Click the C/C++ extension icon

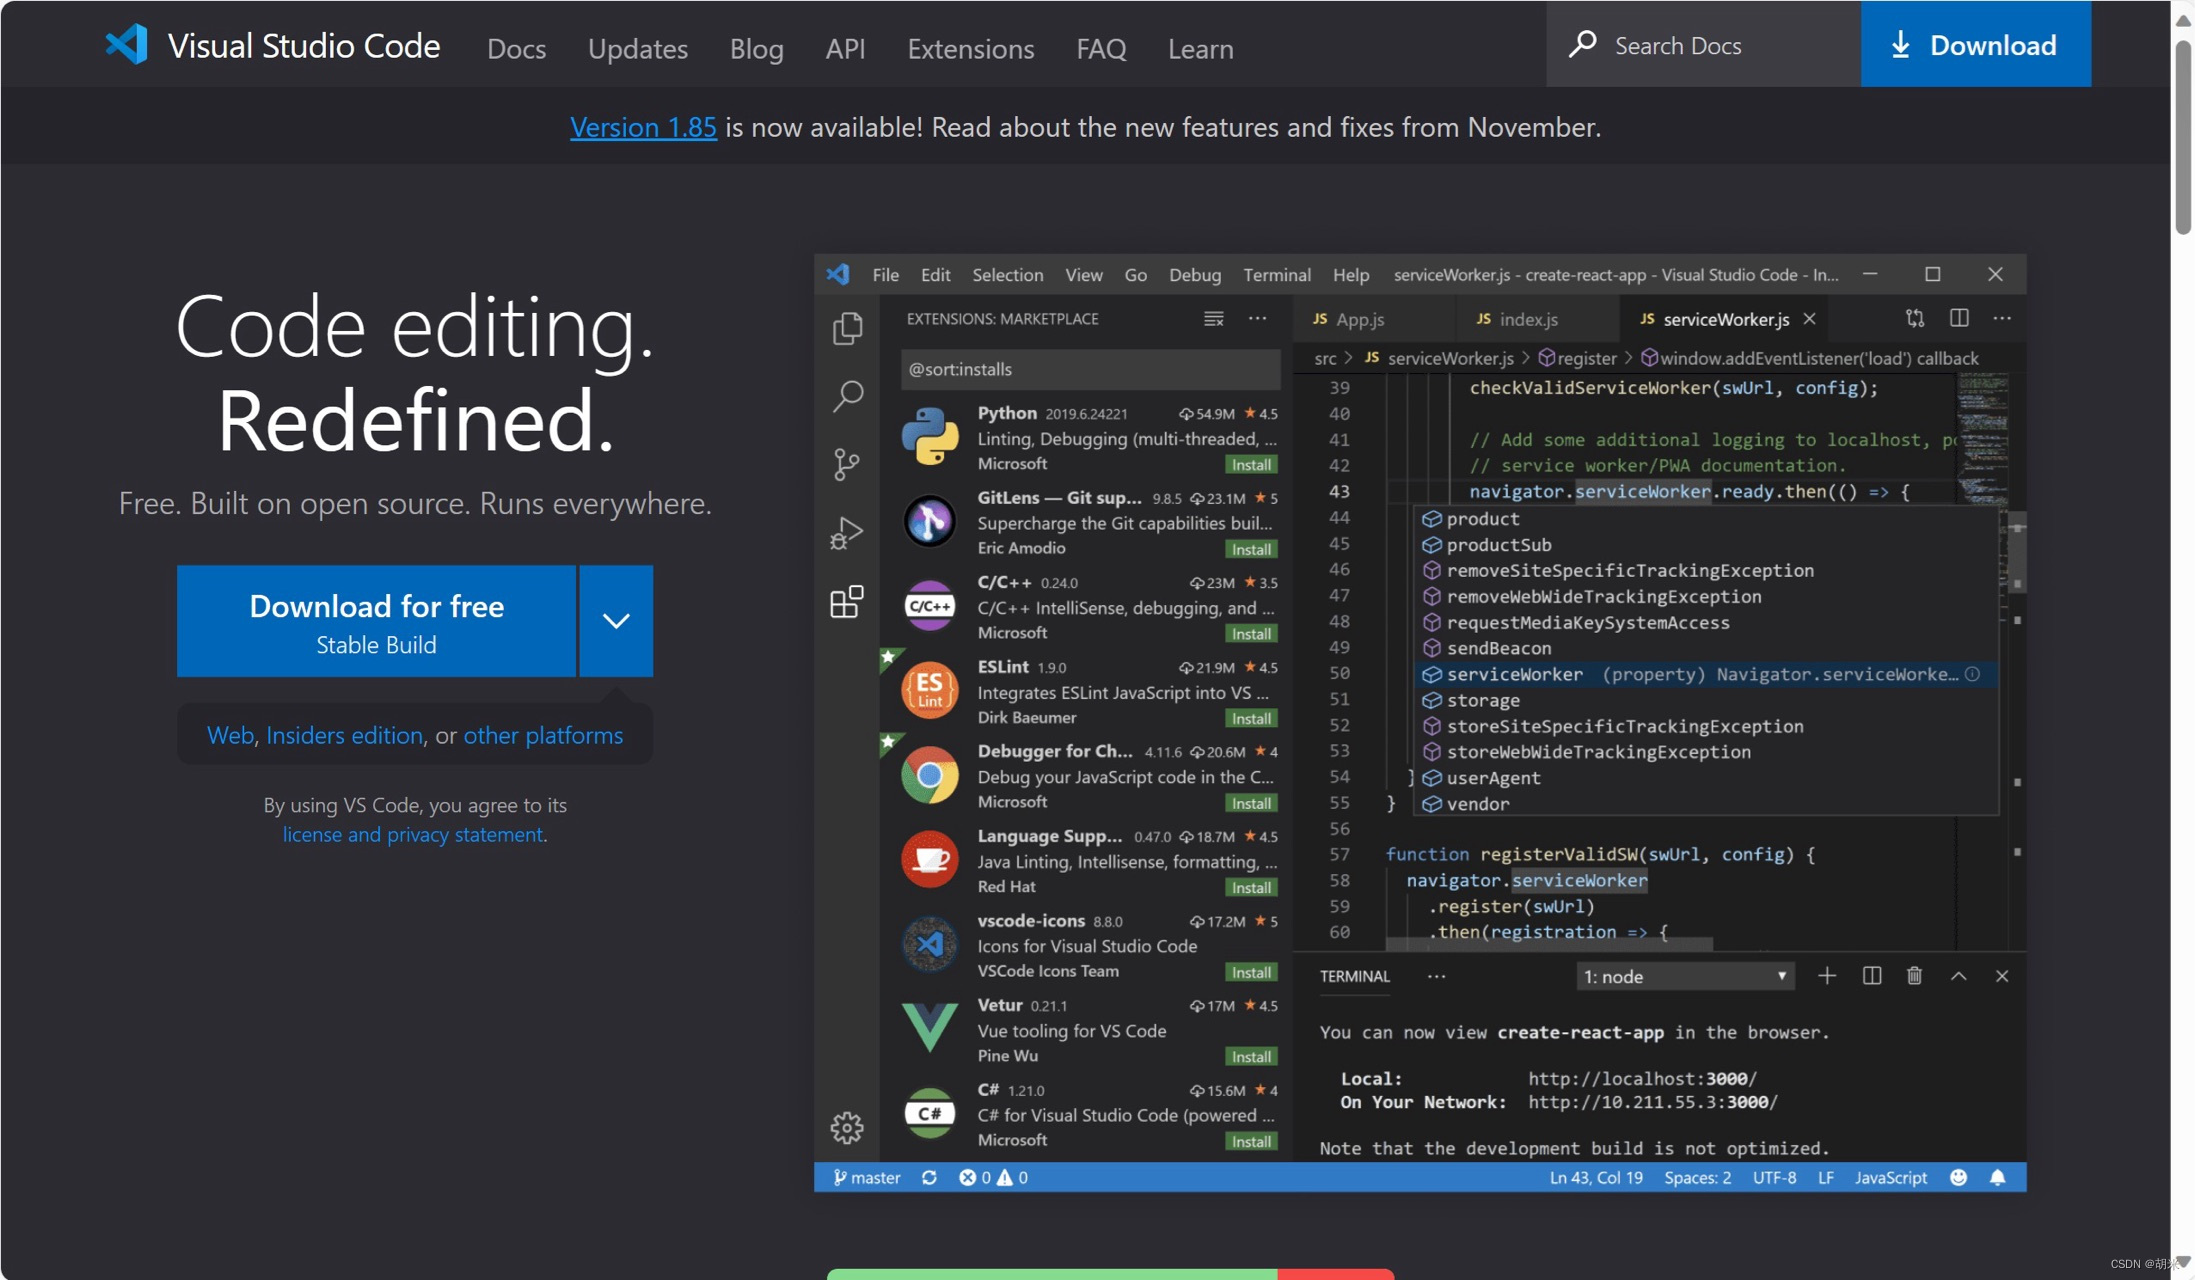[x=930, y=606]
